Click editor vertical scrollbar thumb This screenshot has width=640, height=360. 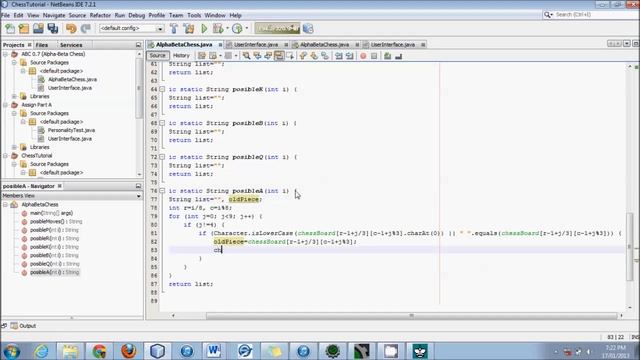630,247
